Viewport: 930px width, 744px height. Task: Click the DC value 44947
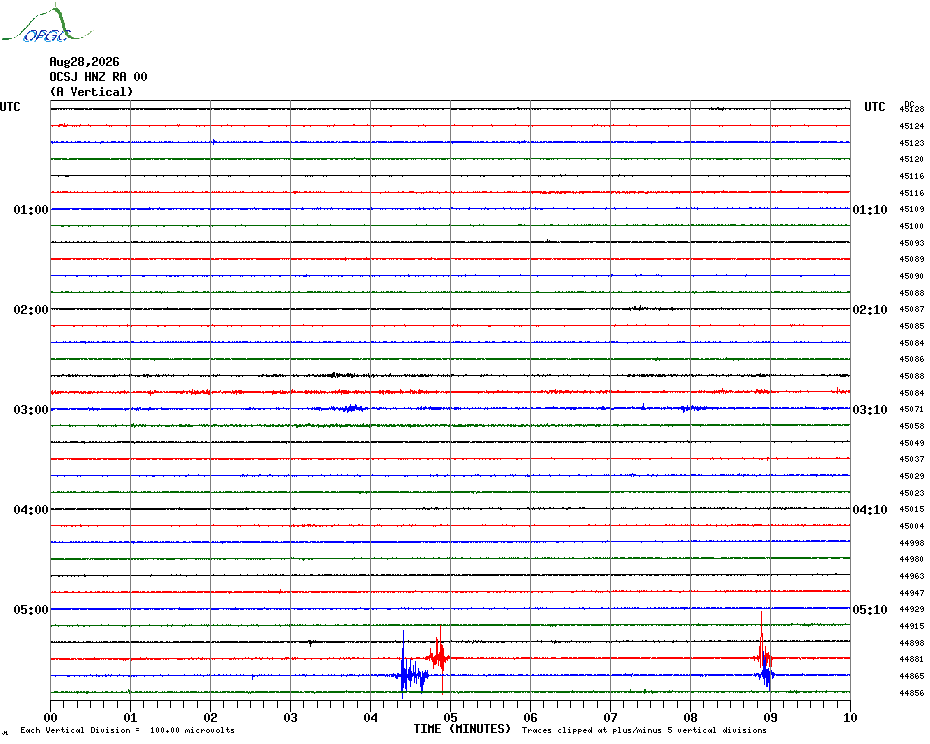912,593
